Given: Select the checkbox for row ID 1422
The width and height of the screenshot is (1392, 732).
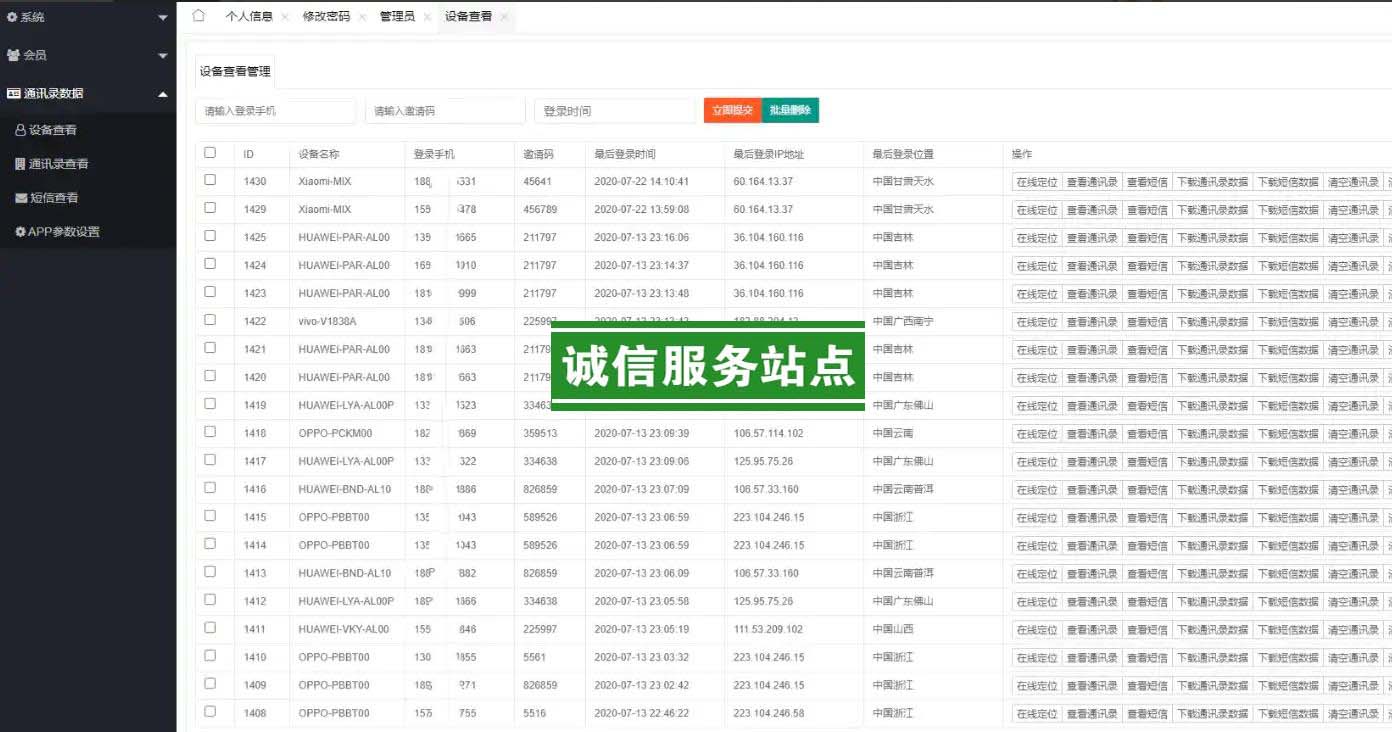Looking at the screenshot, I should 210,320.
